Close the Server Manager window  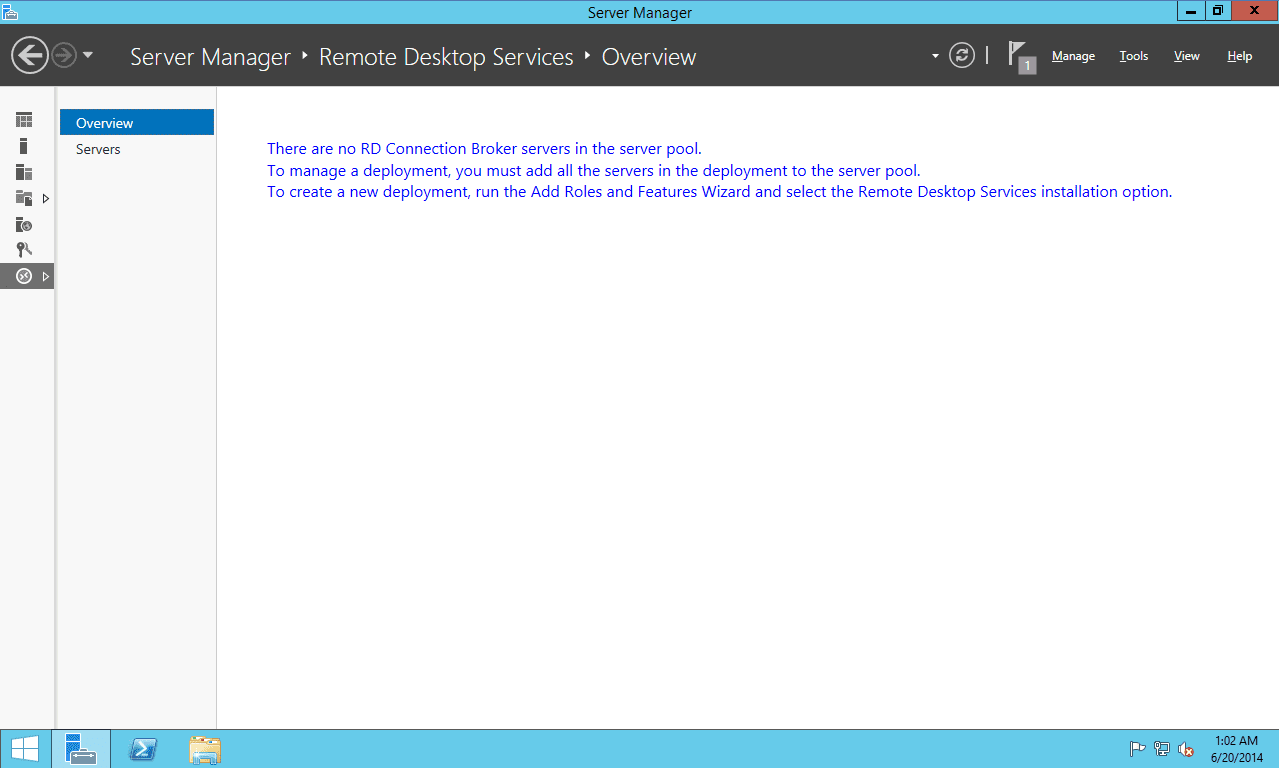1254,11
